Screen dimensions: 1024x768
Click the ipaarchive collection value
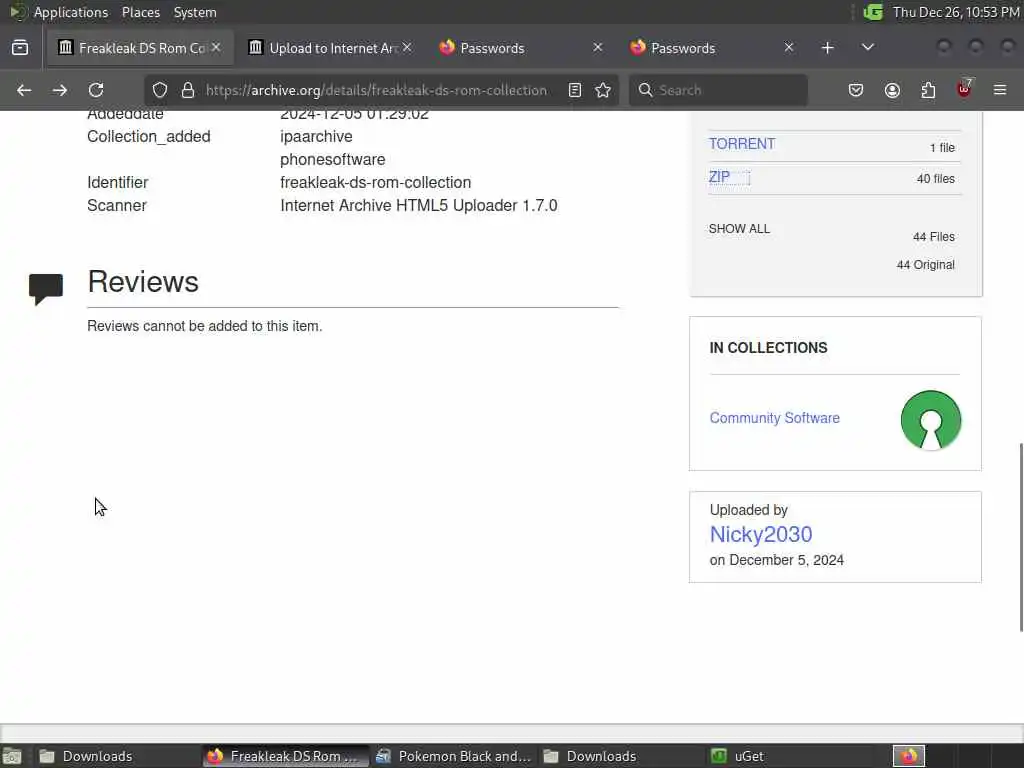click(x=316, y=136)
